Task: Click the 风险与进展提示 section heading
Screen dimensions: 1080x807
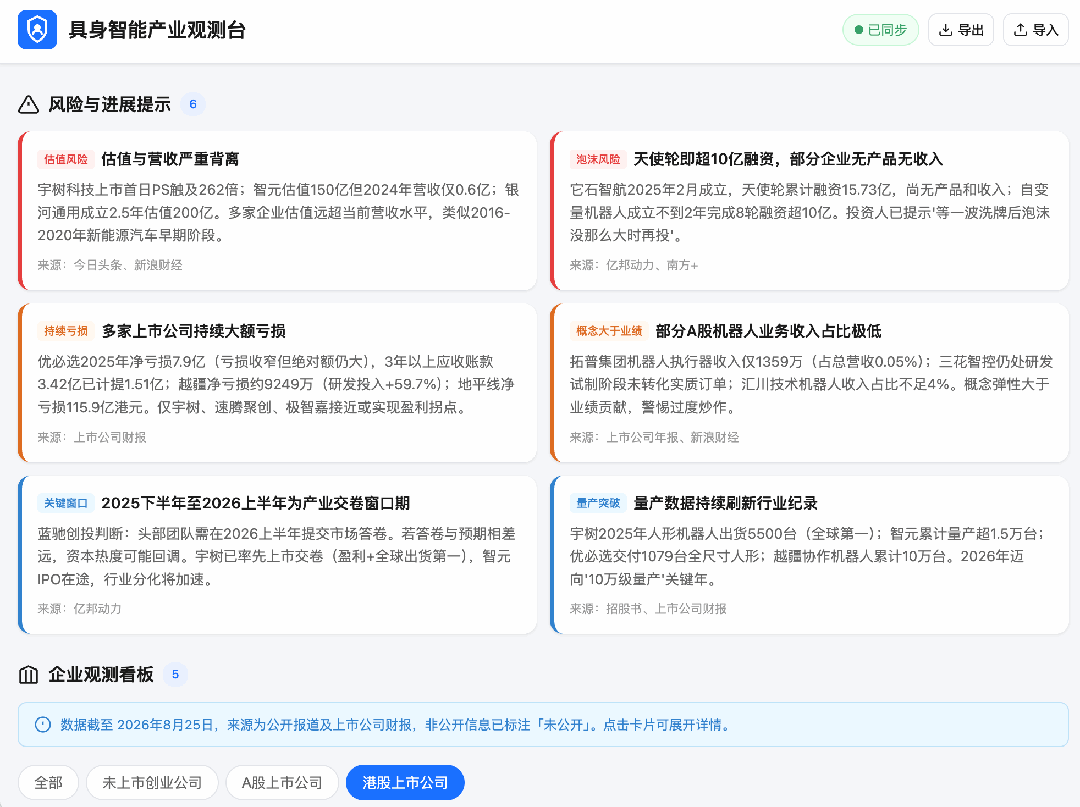Action: point(109,105)
